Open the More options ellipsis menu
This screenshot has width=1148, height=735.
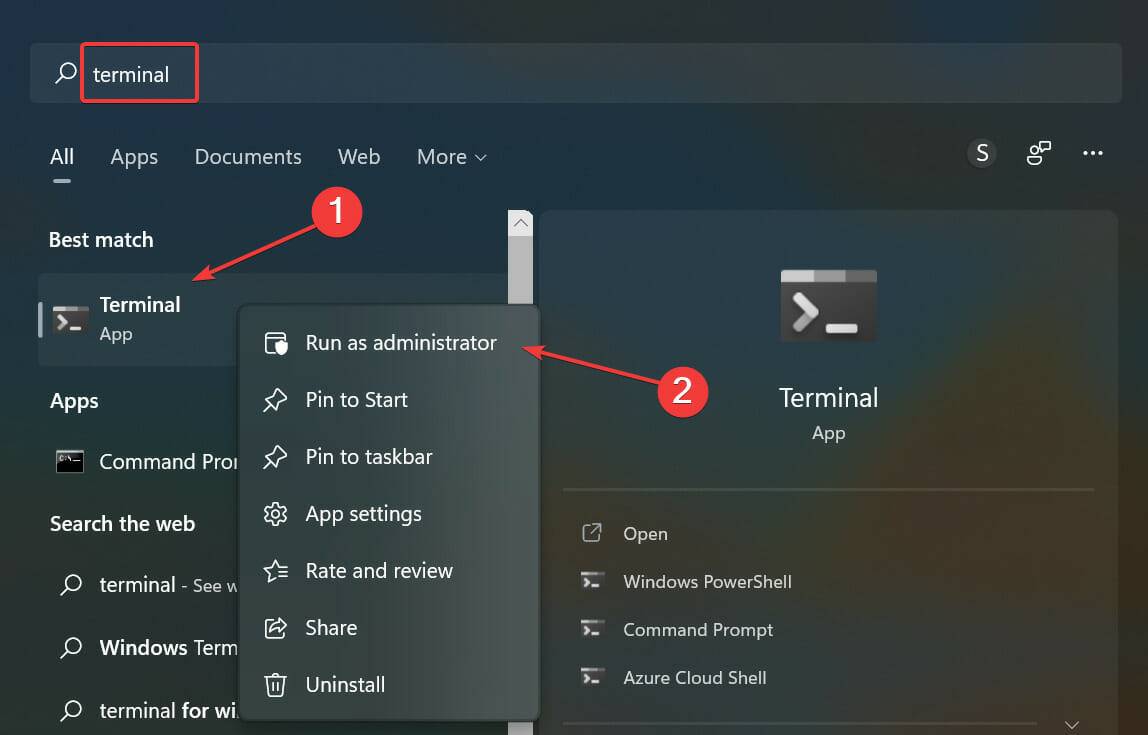pos(1092,153)
